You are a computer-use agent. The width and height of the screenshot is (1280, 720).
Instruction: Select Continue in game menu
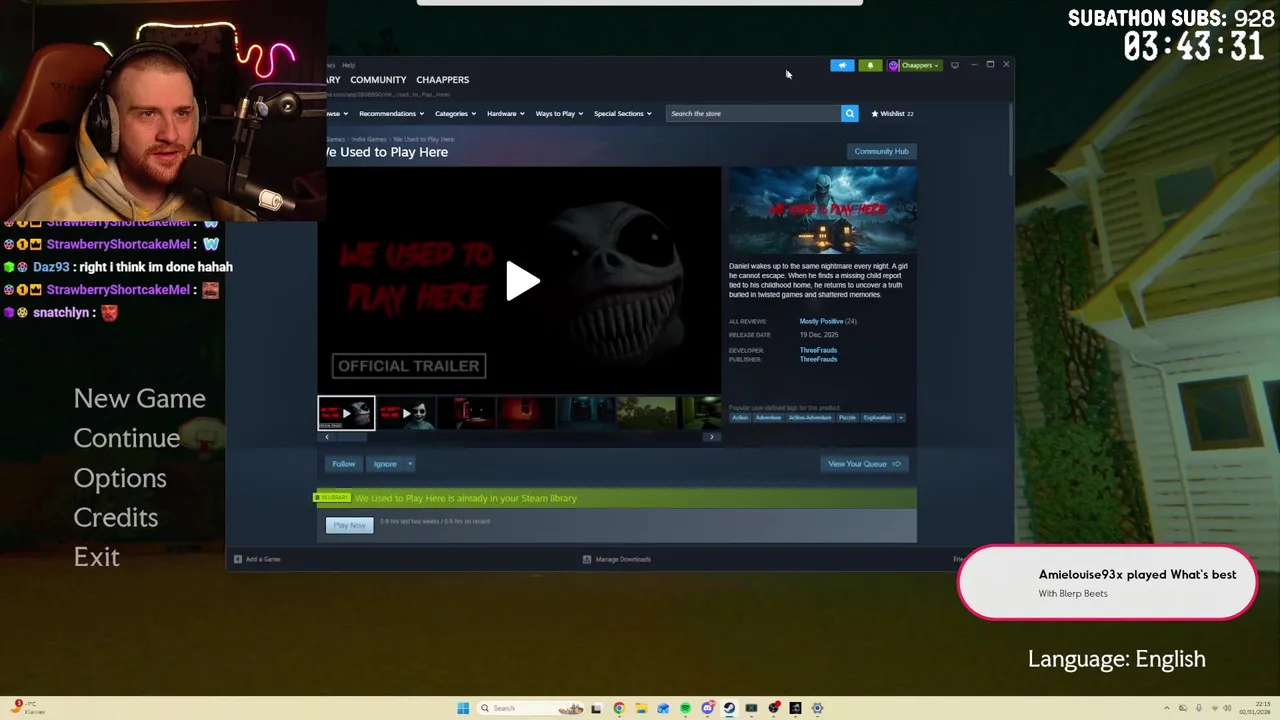tap(126, 438)
